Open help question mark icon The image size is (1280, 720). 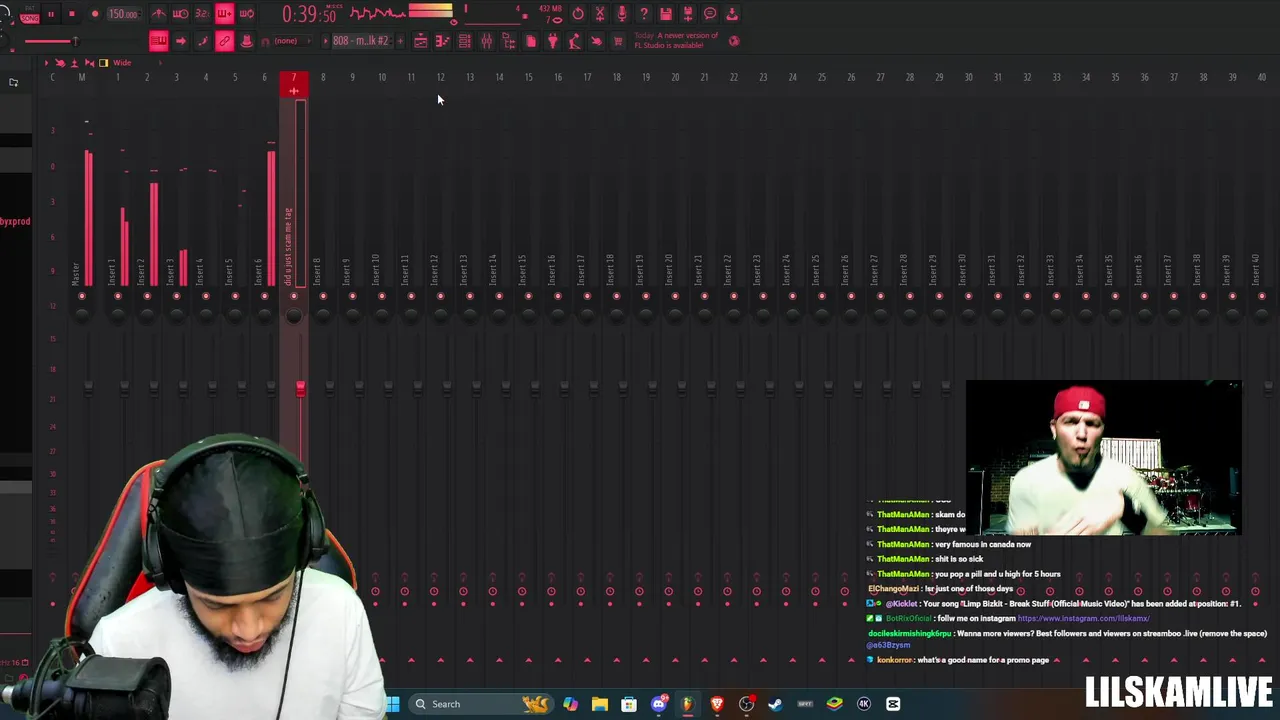click(x=644, y=14)
